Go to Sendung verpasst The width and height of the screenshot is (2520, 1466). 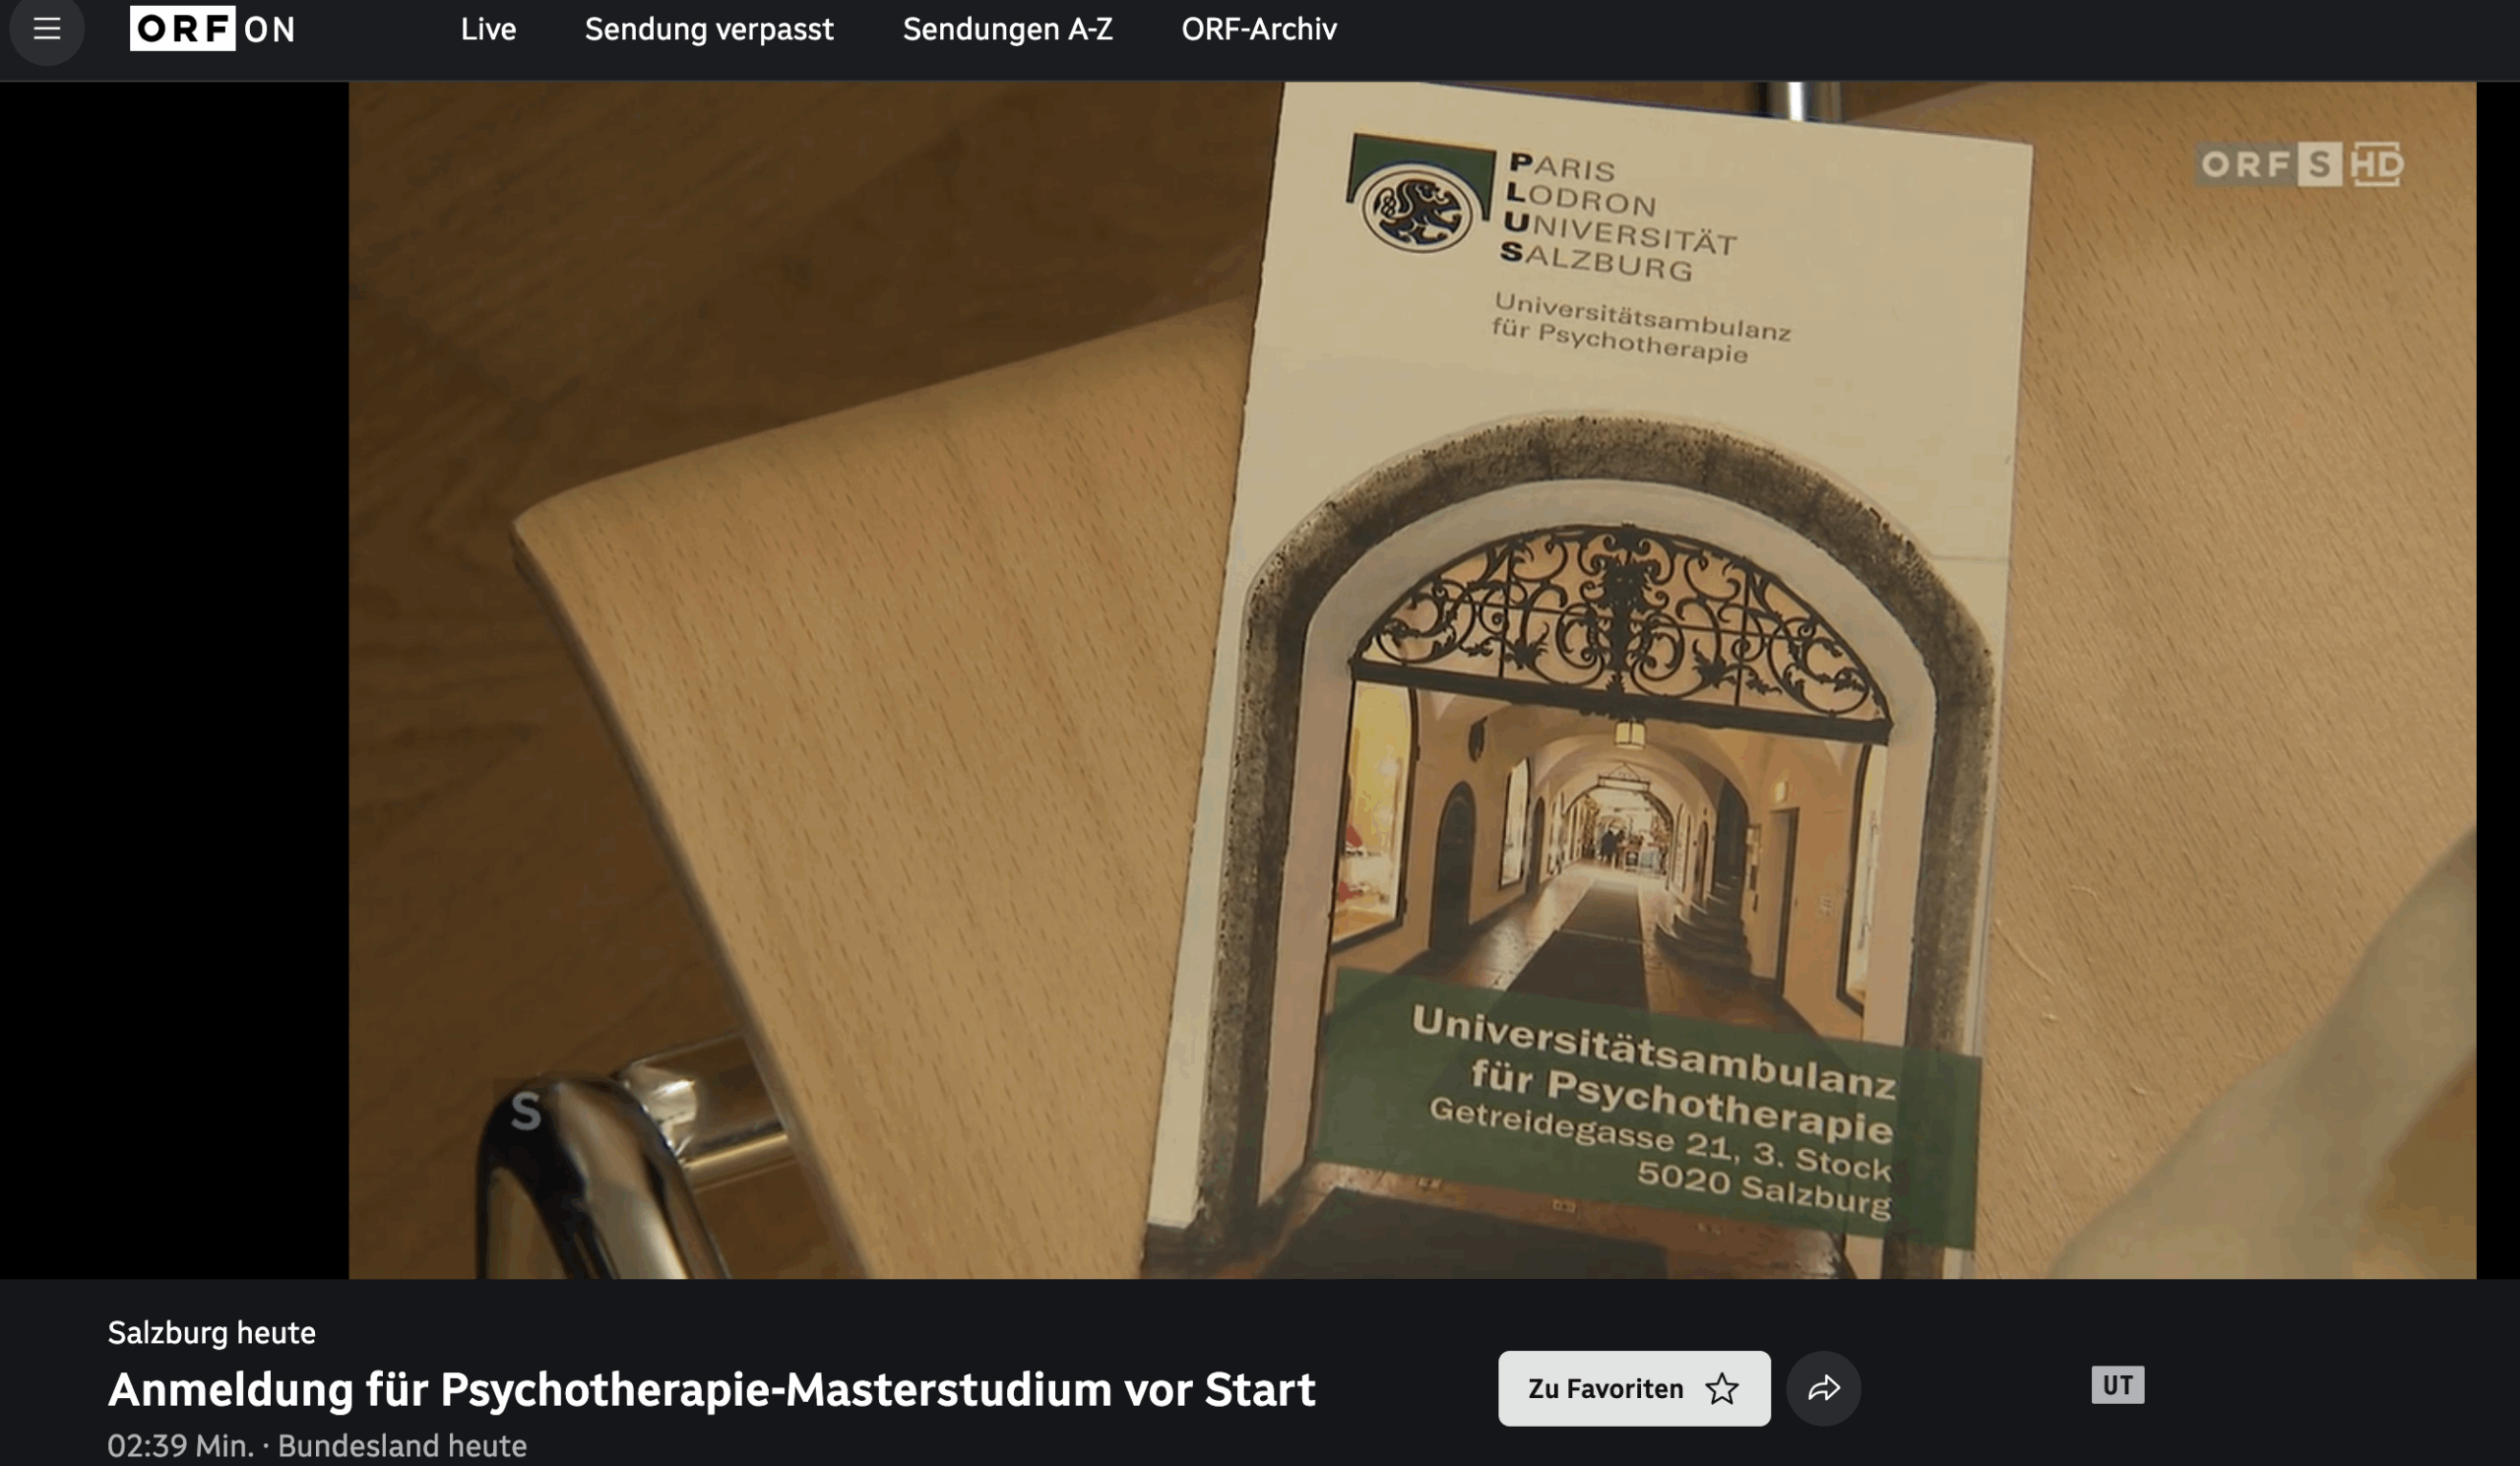(x=708, y=30)
